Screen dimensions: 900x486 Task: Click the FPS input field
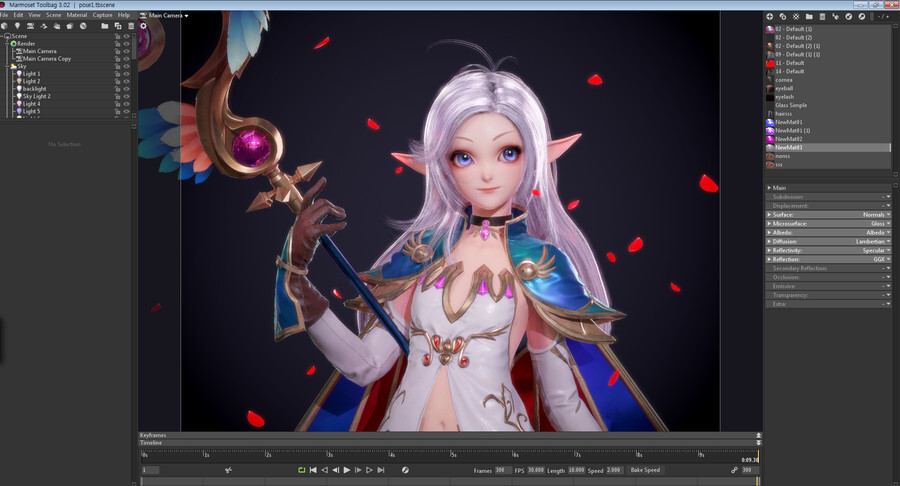coord(536,470)
